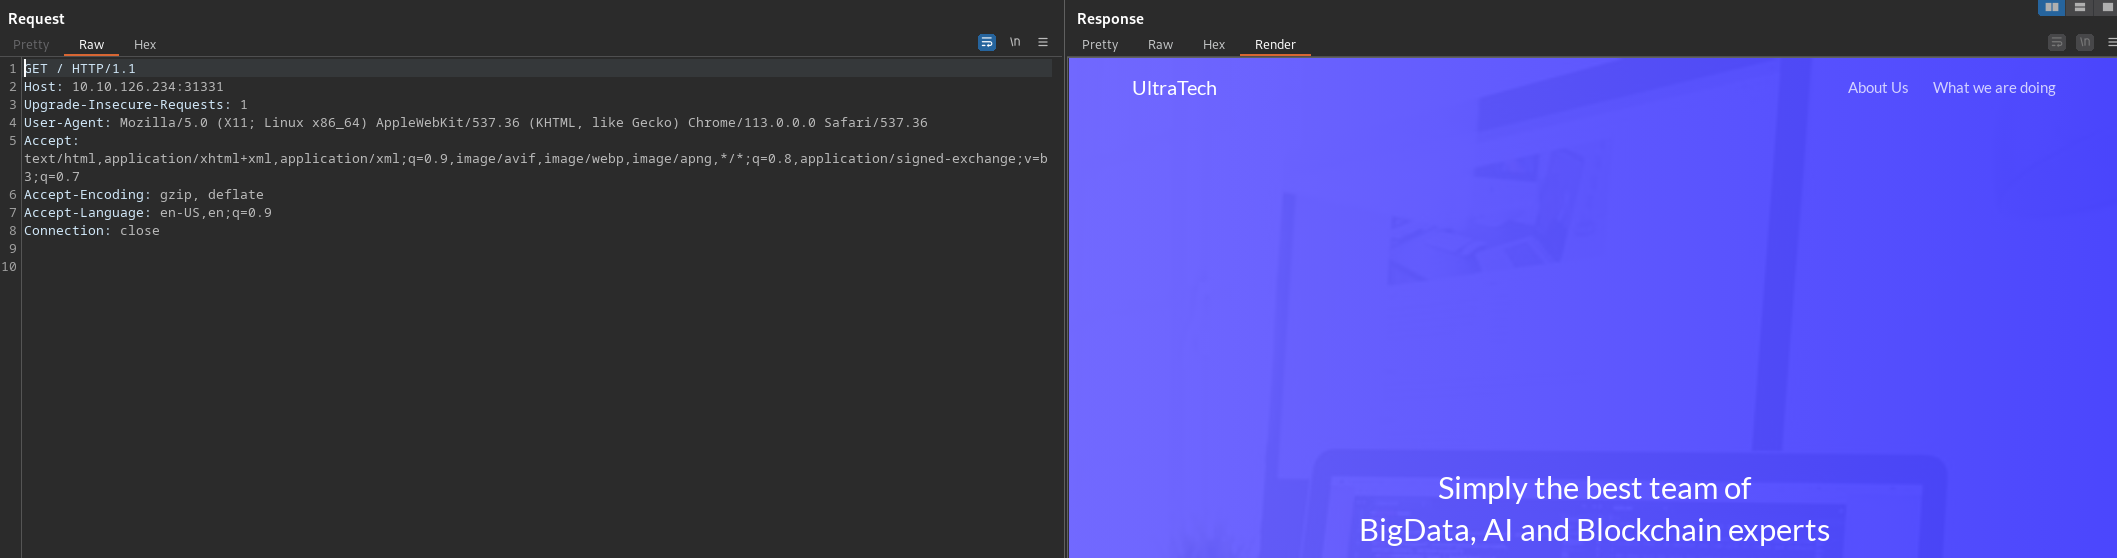Open the Request Pretty tab
2117x558 pixels.
[31, 45]
